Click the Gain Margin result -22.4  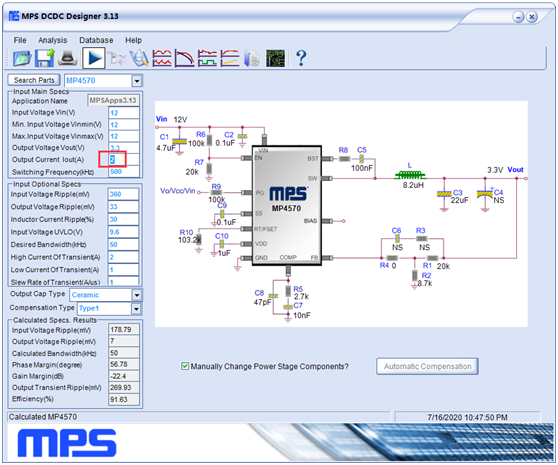tap(124, 376)
